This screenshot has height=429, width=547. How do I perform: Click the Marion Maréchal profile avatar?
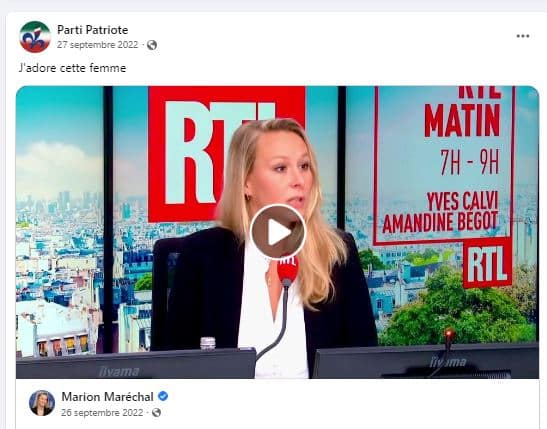click(x=42, y=403)
